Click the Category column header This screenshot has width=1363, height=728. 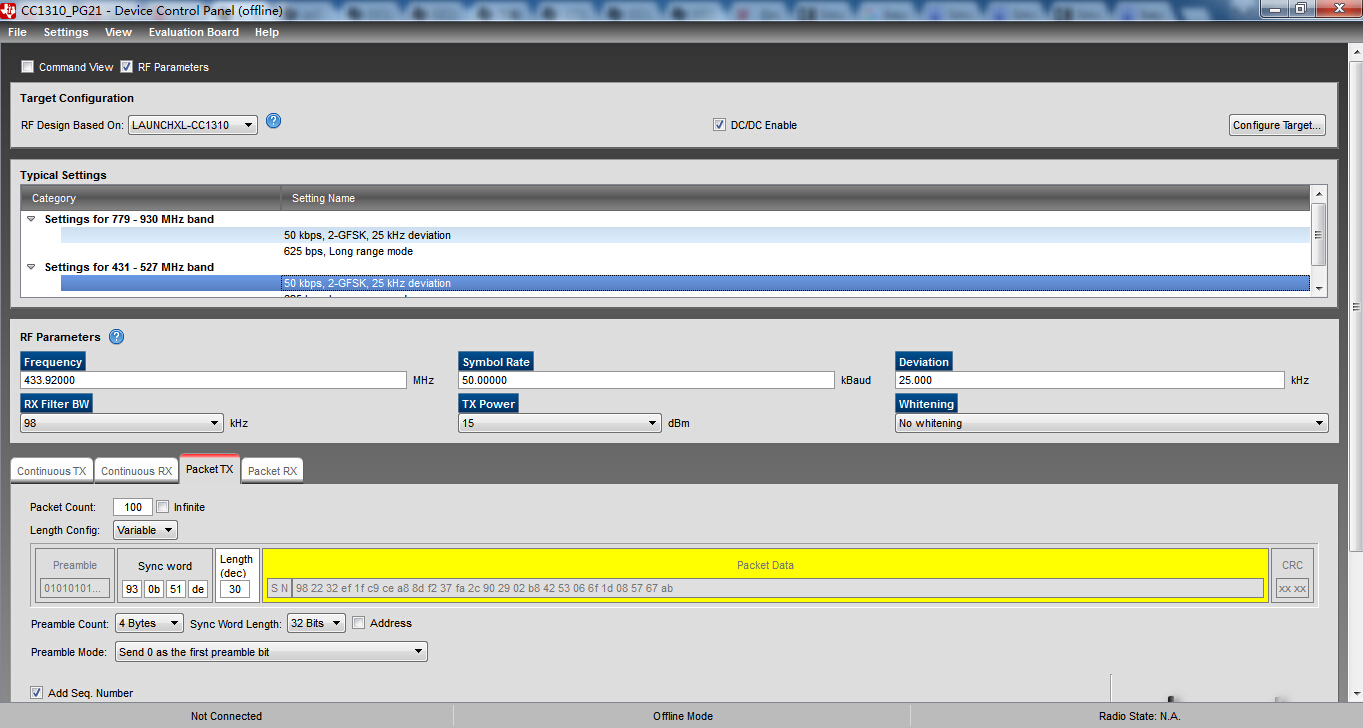pyautogui.click(x=151, y=198)
